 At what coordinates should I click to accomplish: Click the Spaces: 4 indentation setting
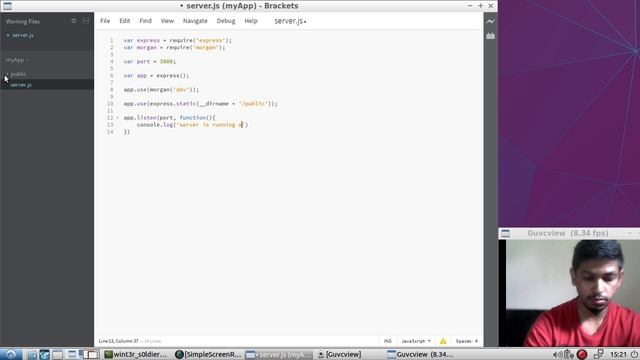pos(467,341)
